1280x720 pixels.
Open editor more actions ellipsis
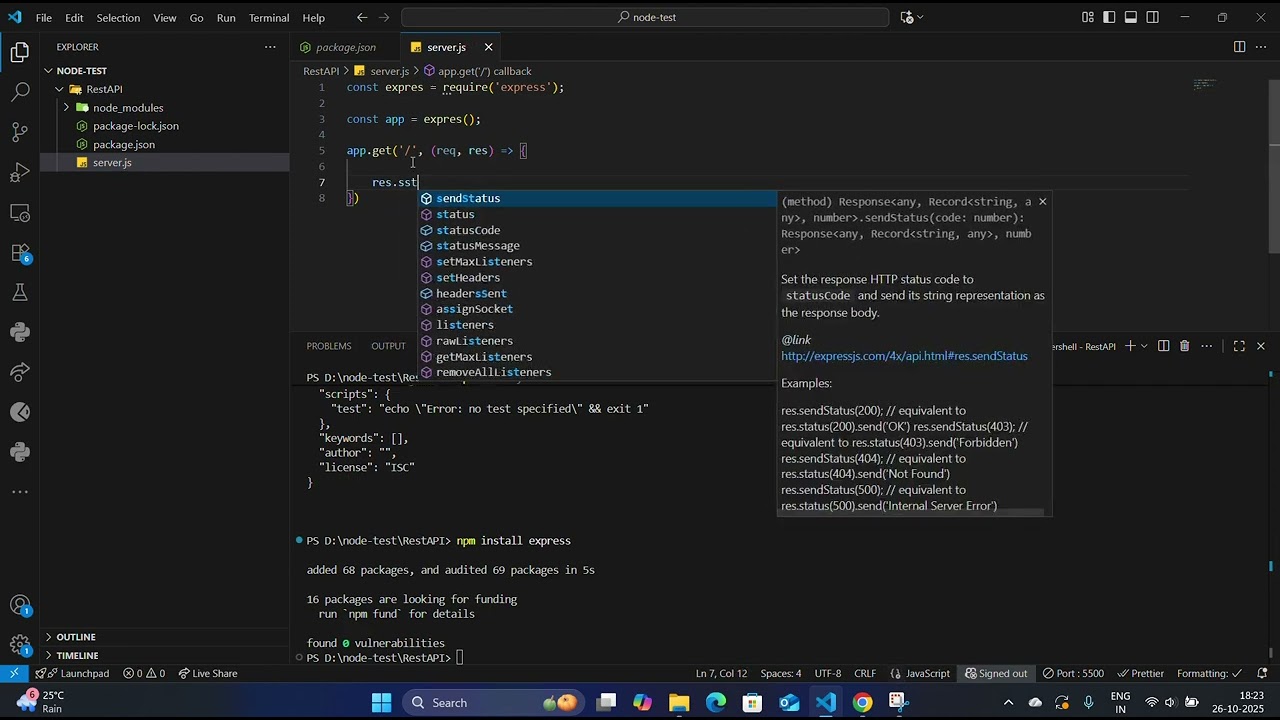point(1261,47)
